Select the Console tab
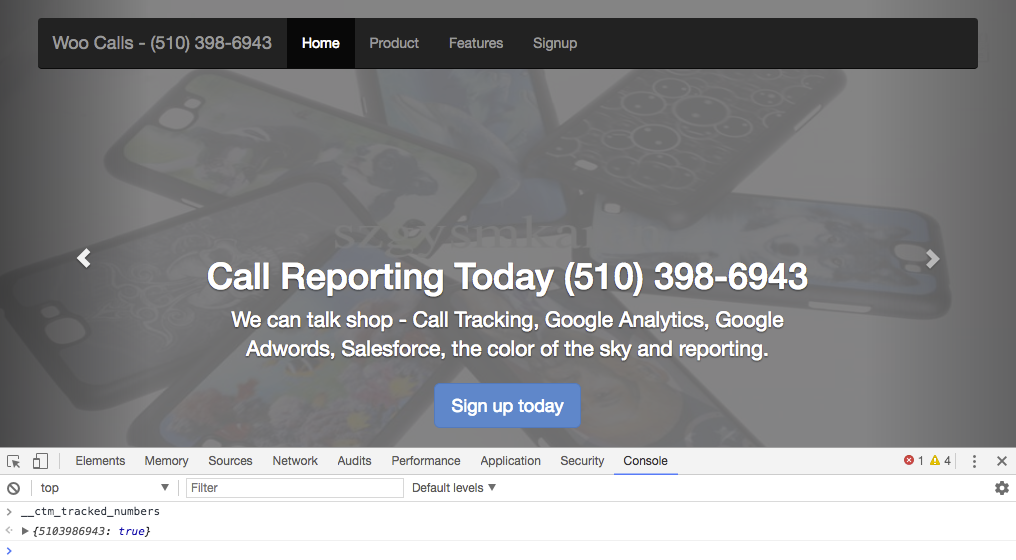 tap(645, 461)
